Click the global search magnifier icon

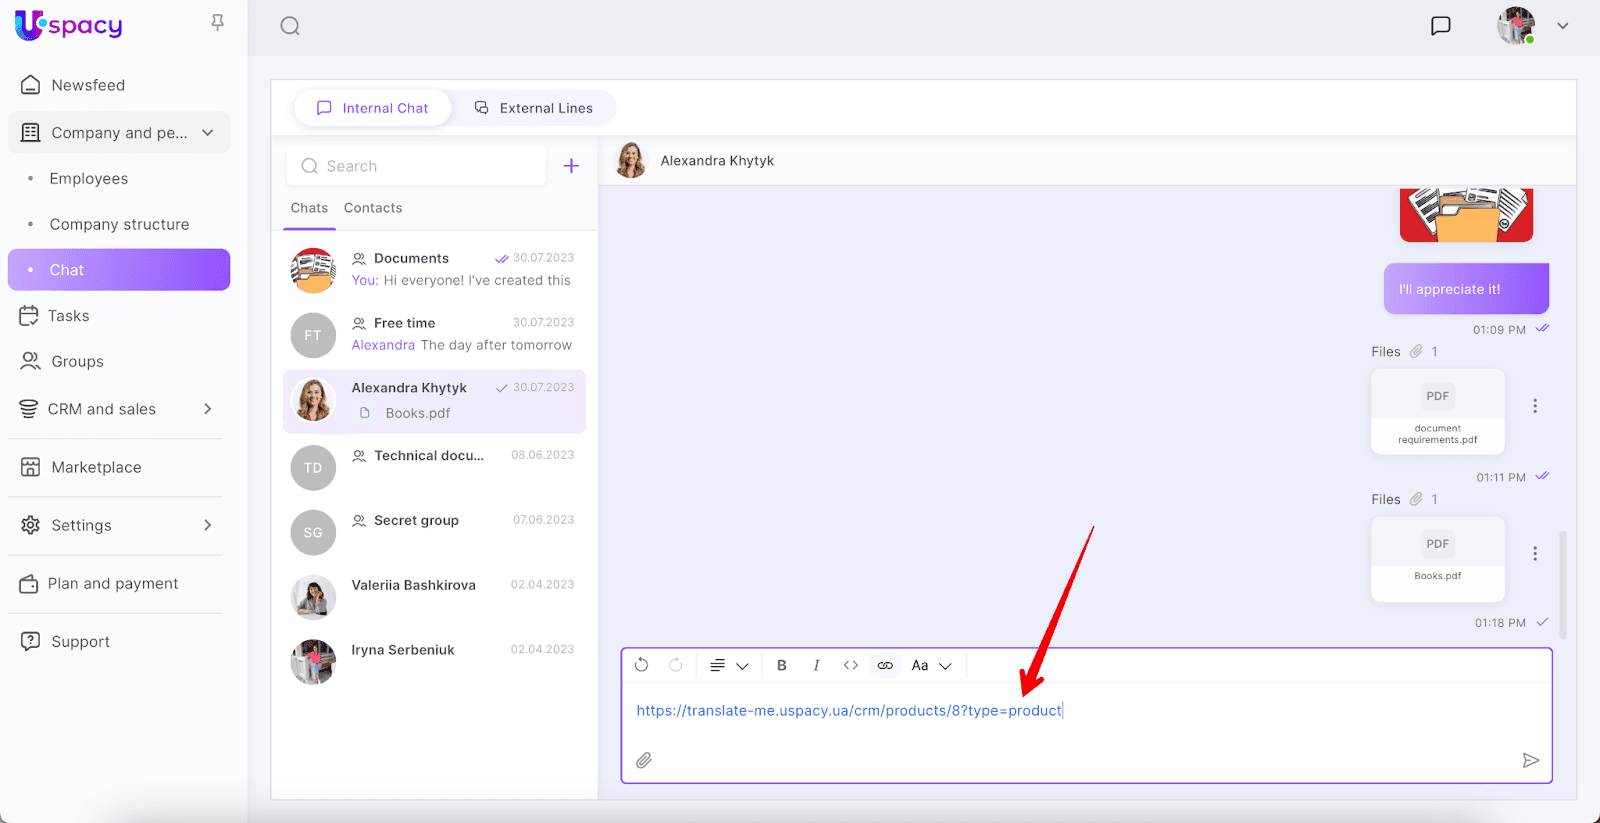click(x=290, y=26)
